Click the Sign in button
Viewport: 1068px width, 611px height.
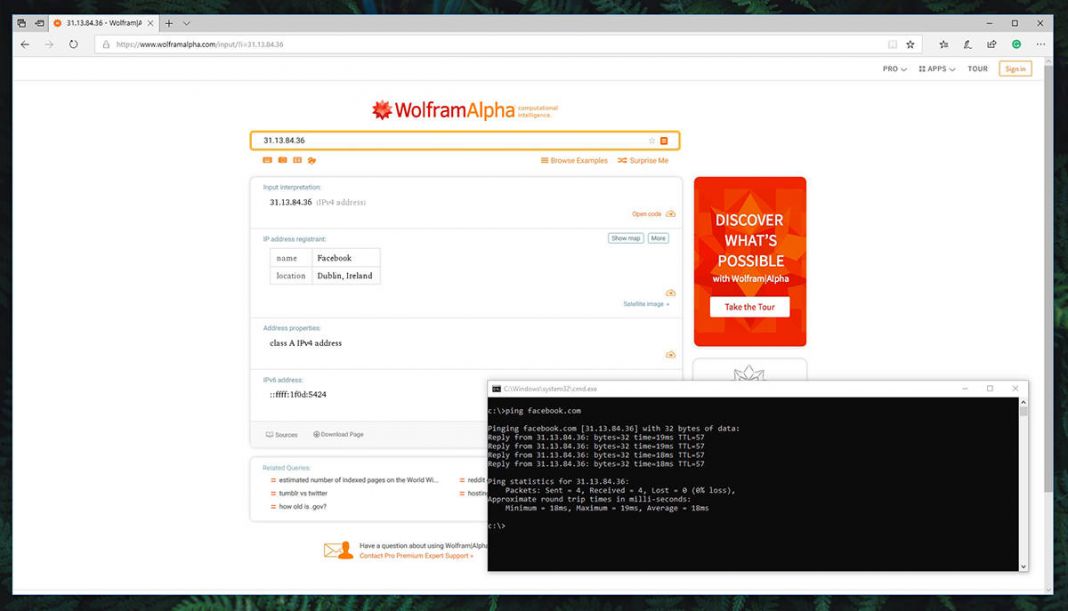tap(1015, 69)
